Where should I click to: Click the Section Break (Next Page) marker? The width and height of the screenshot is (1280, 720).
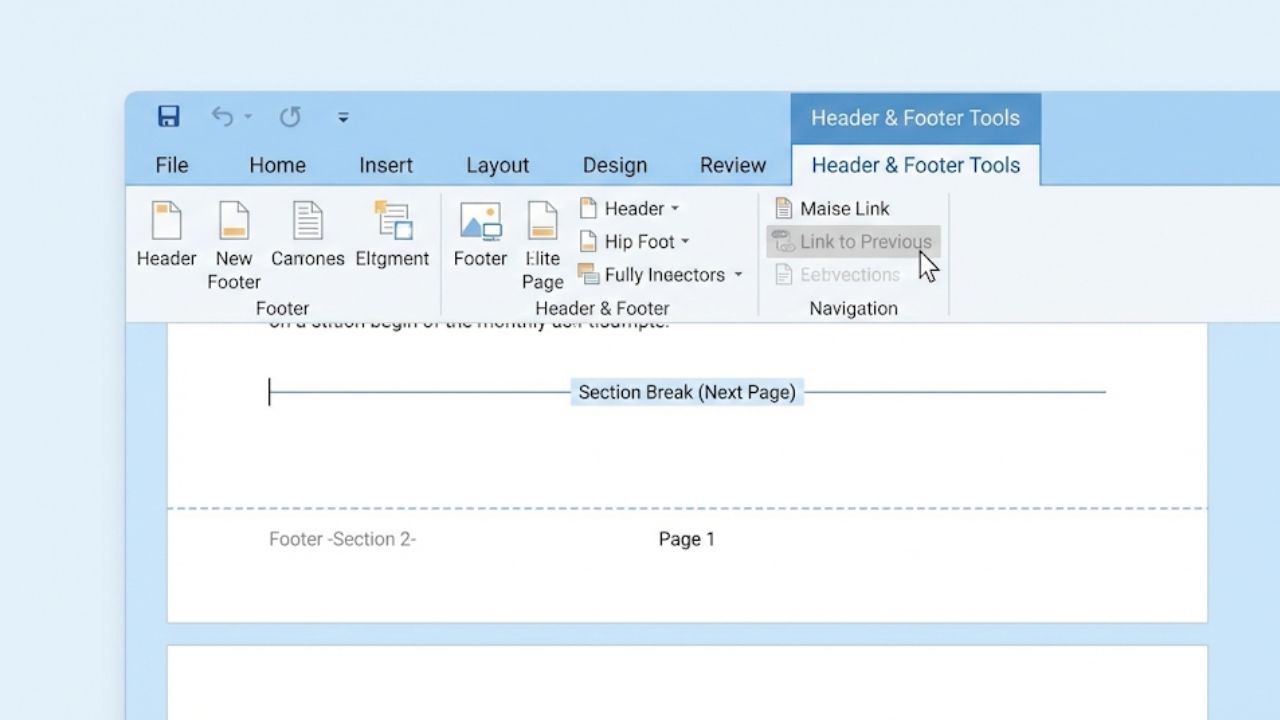click(686, 392)
